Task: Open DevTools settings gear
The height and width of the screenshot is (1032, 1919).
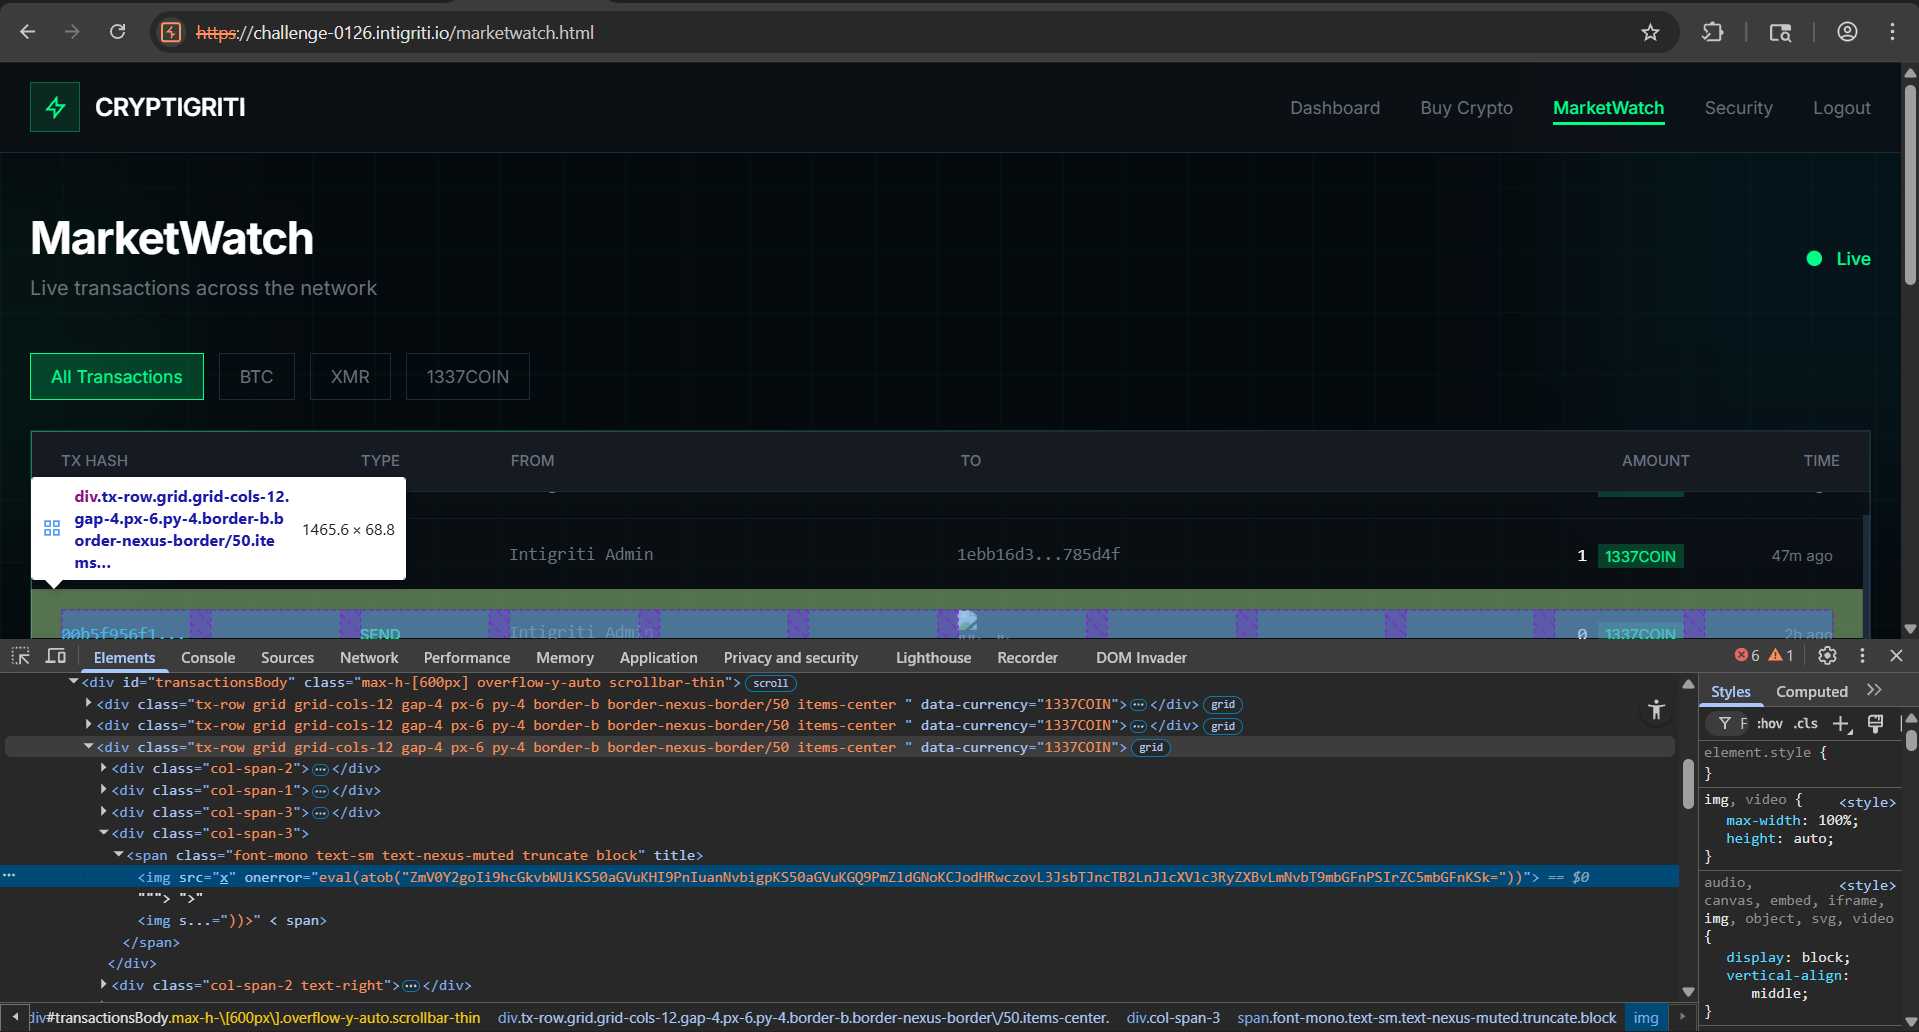Action: (1827, 656)
